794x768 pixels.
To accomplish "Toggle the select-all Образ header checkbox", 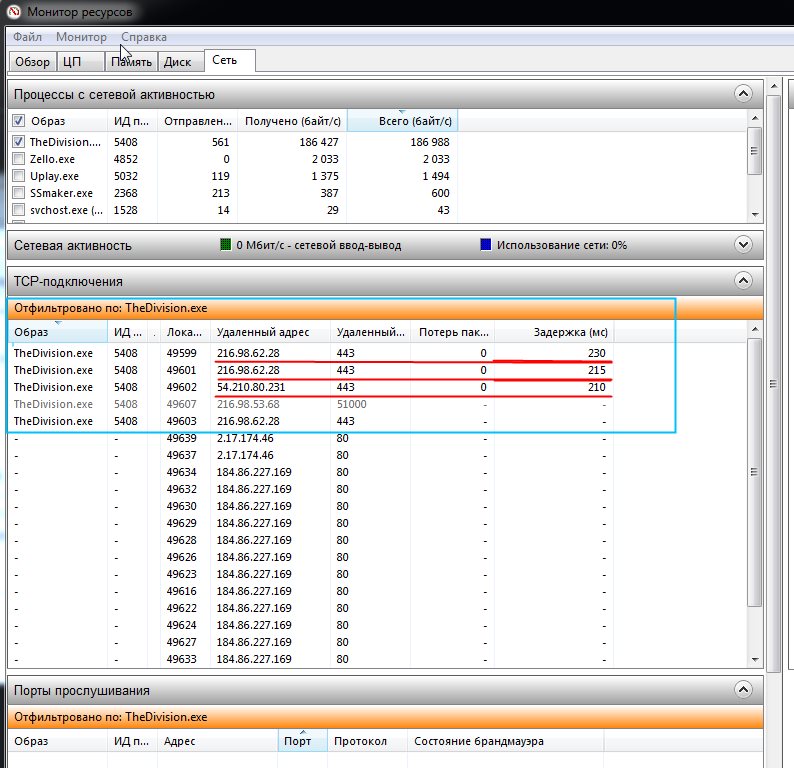I will click(x=18, y=121).
